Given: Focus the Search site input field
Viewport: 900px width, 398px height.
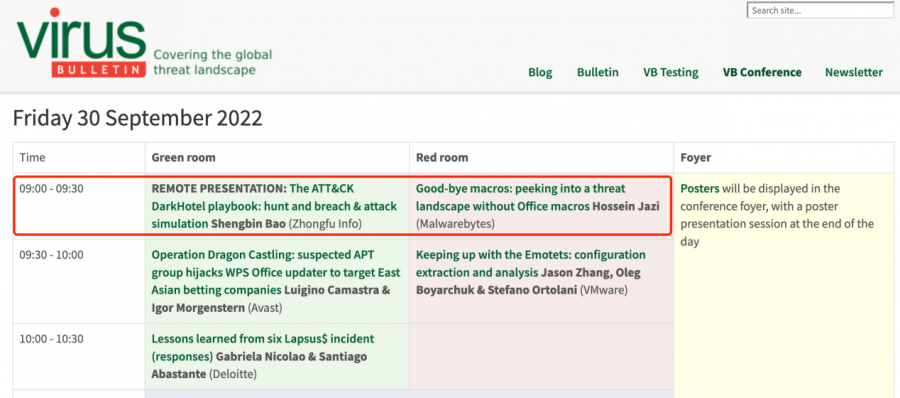Looking at the screenshot, I should click(x=820, y=10).
